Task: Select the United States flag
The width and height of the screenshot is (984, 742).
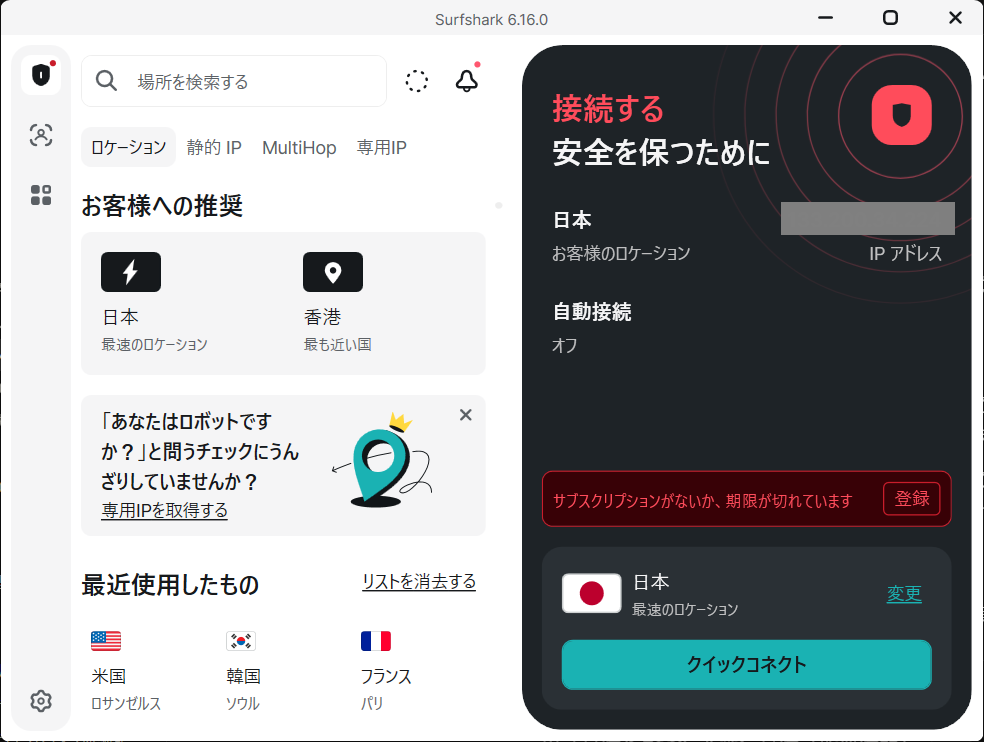Action: tap(106, 641)
